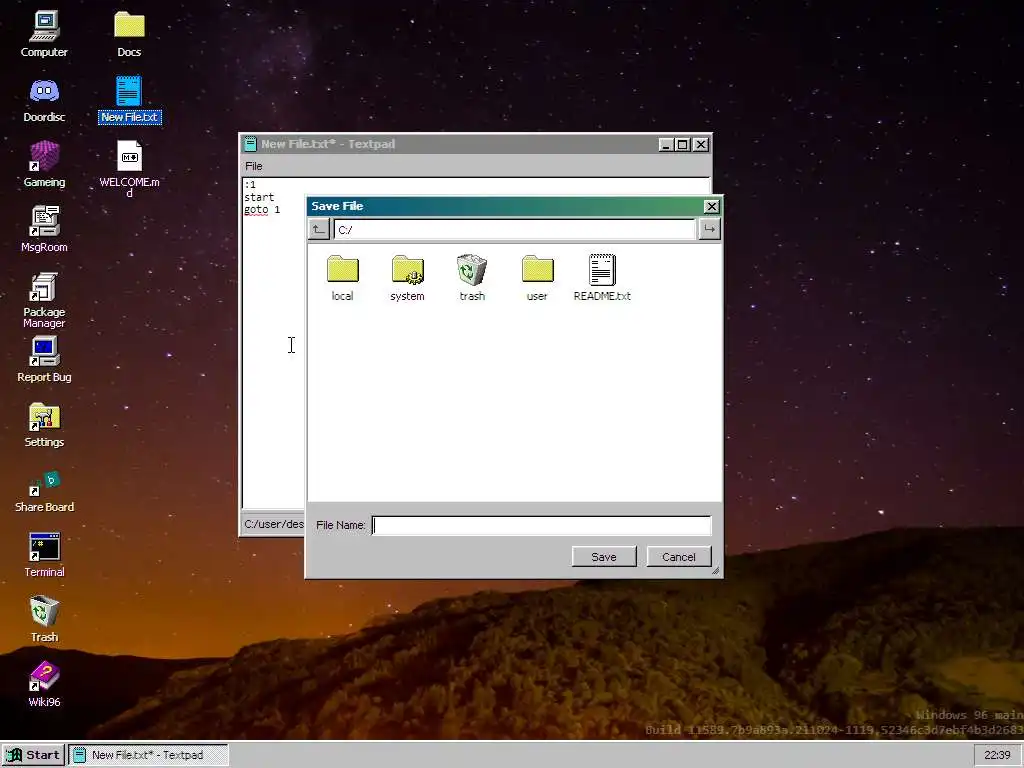Maximize the Textpad window
Image resolution: width=1024 pixels, height=768 pixels.
[682, 144]
